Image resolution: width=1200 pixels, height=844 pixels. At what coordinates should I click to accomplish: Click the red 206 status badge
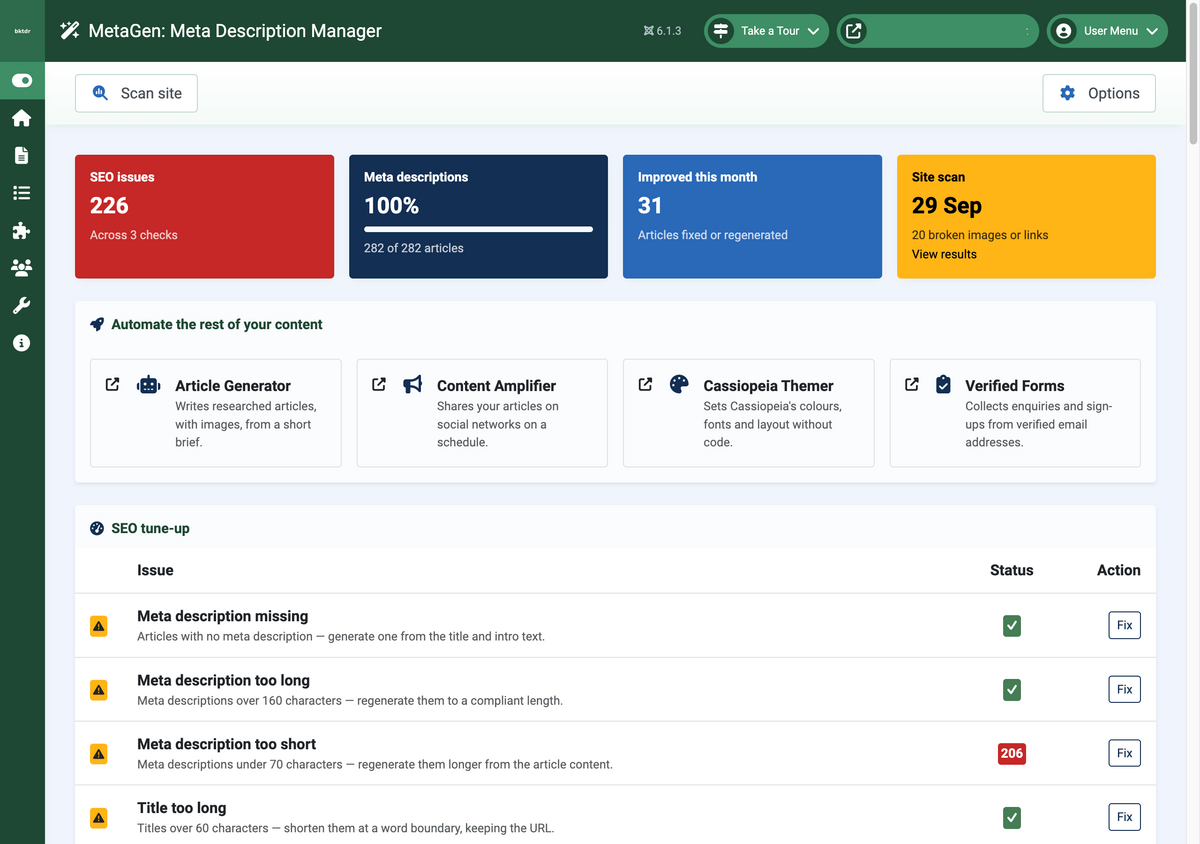(1012, 754)
